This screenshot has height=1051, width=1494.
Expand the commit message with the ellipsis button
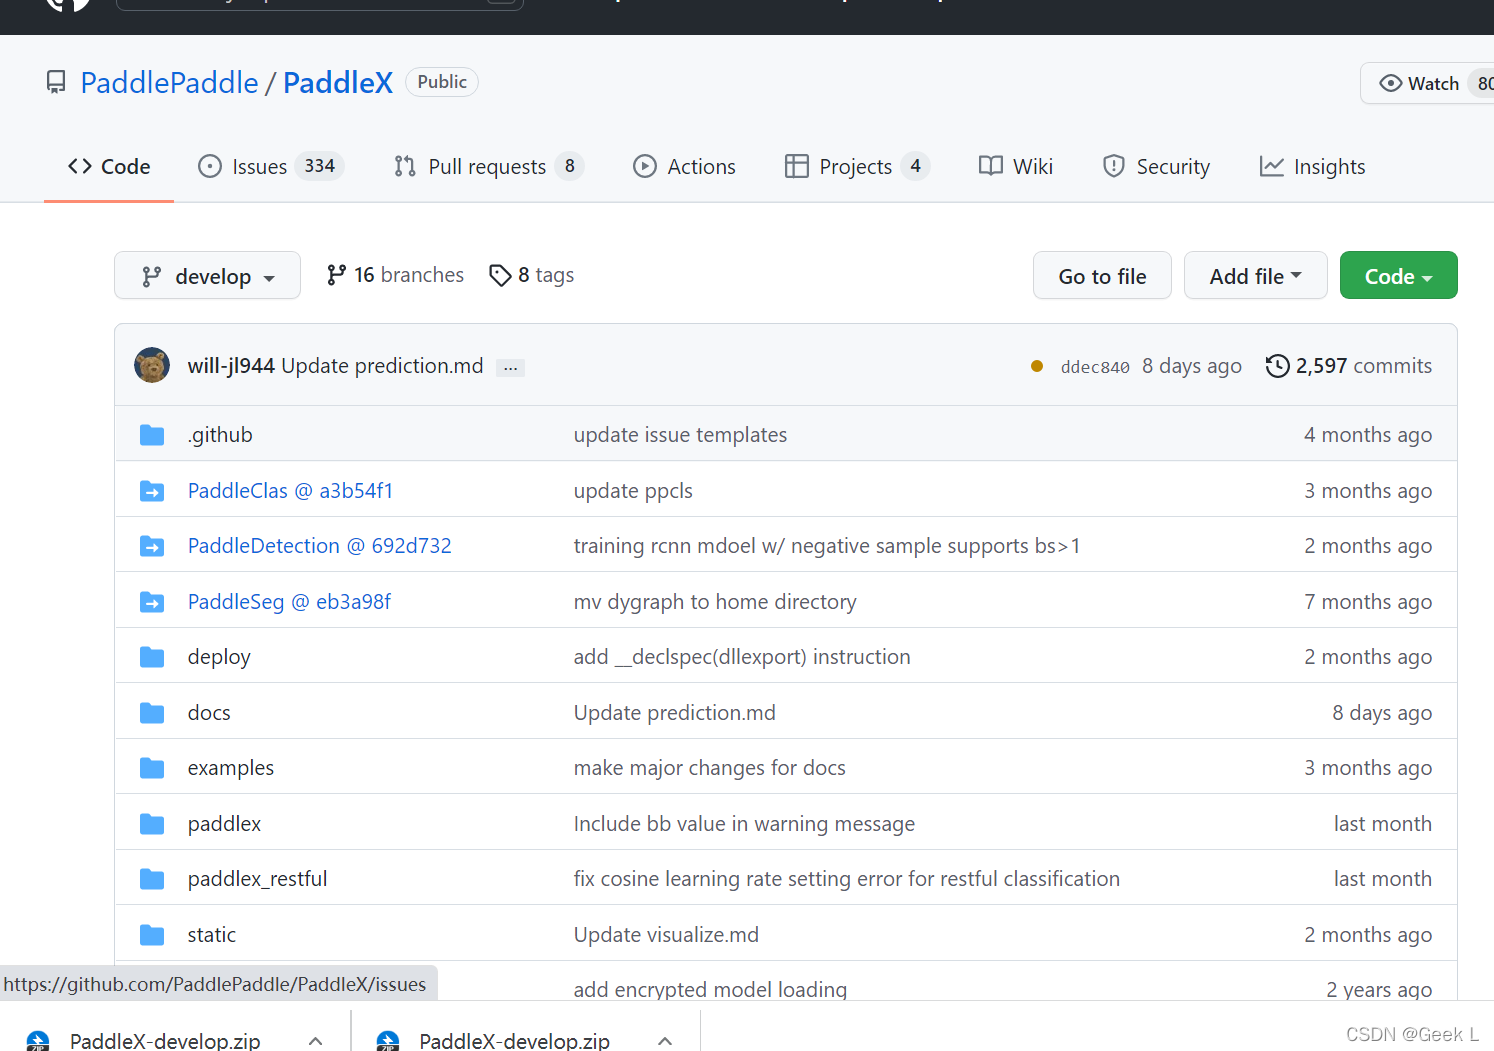pos(510,367)
